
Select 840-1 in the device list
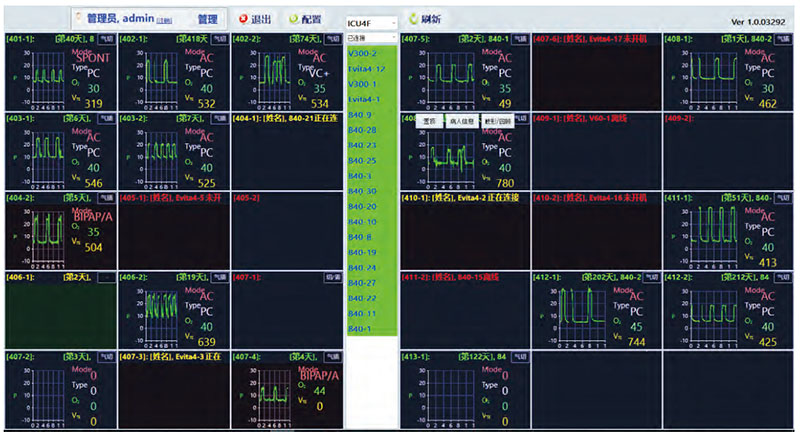point(360,329)
